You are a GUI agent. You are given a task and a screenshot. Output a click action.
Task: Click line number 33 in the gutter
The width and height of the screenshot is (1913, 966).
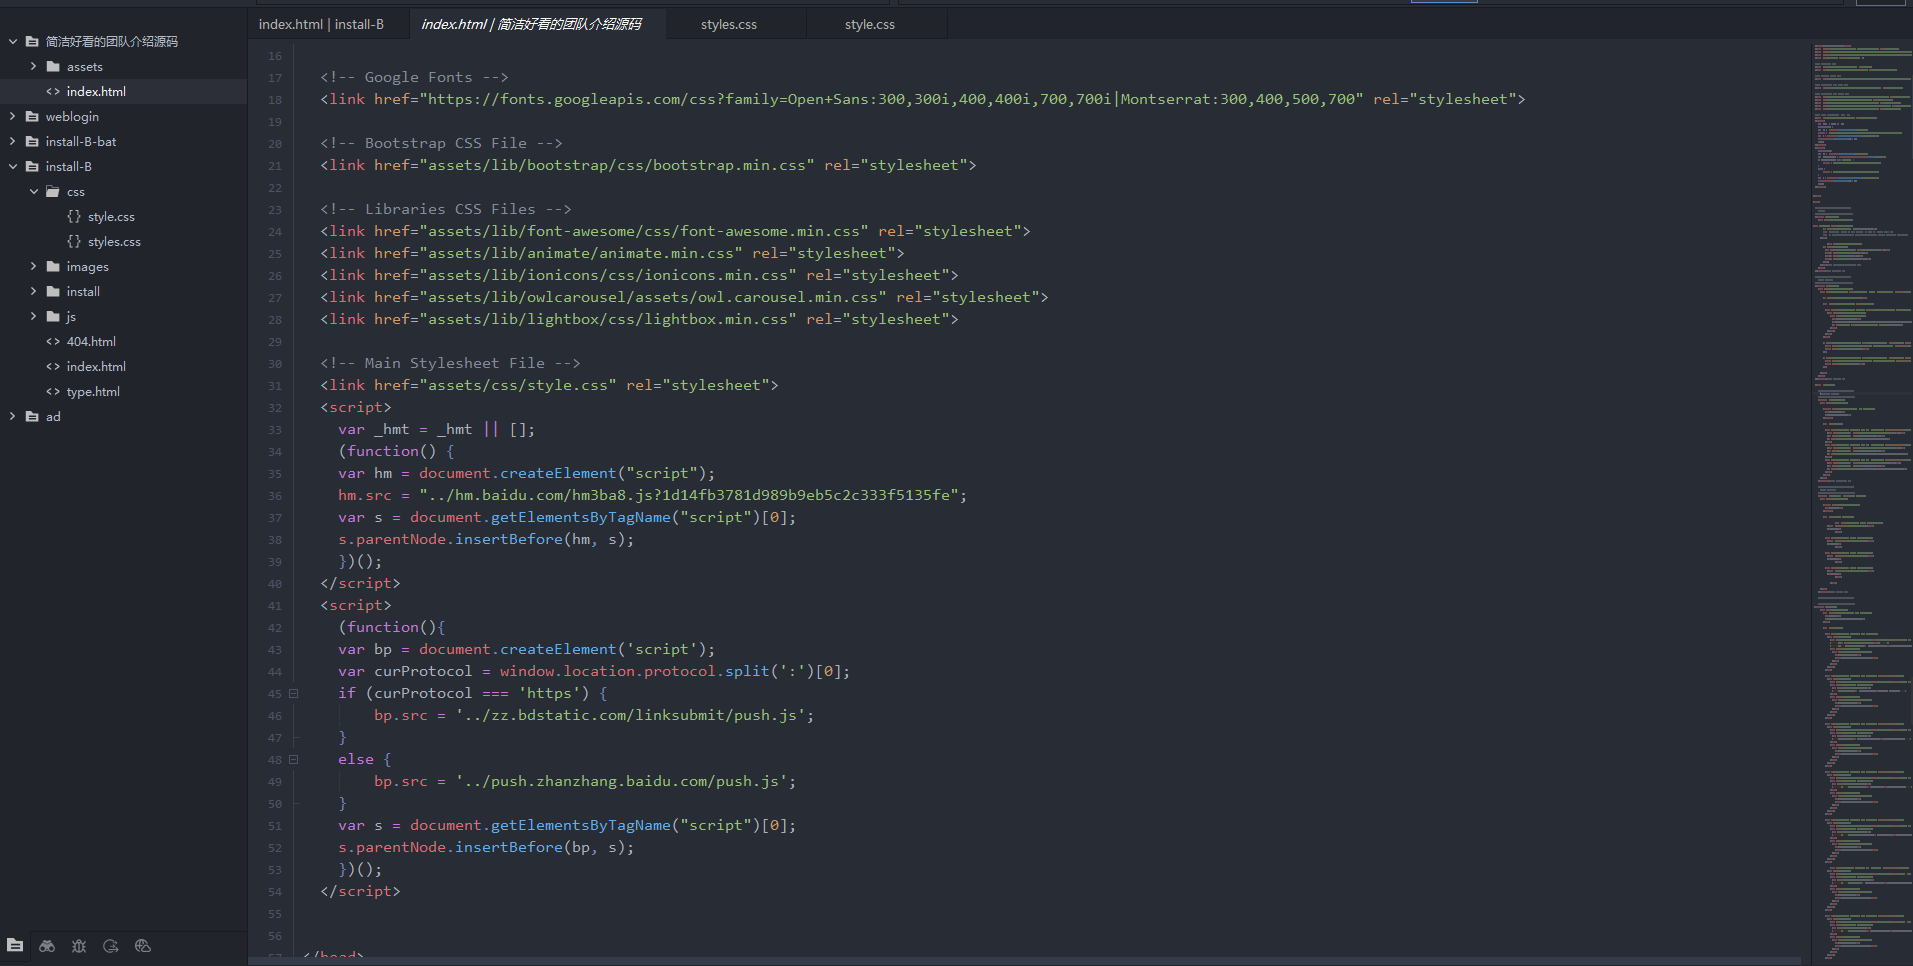tap(275, 430)
